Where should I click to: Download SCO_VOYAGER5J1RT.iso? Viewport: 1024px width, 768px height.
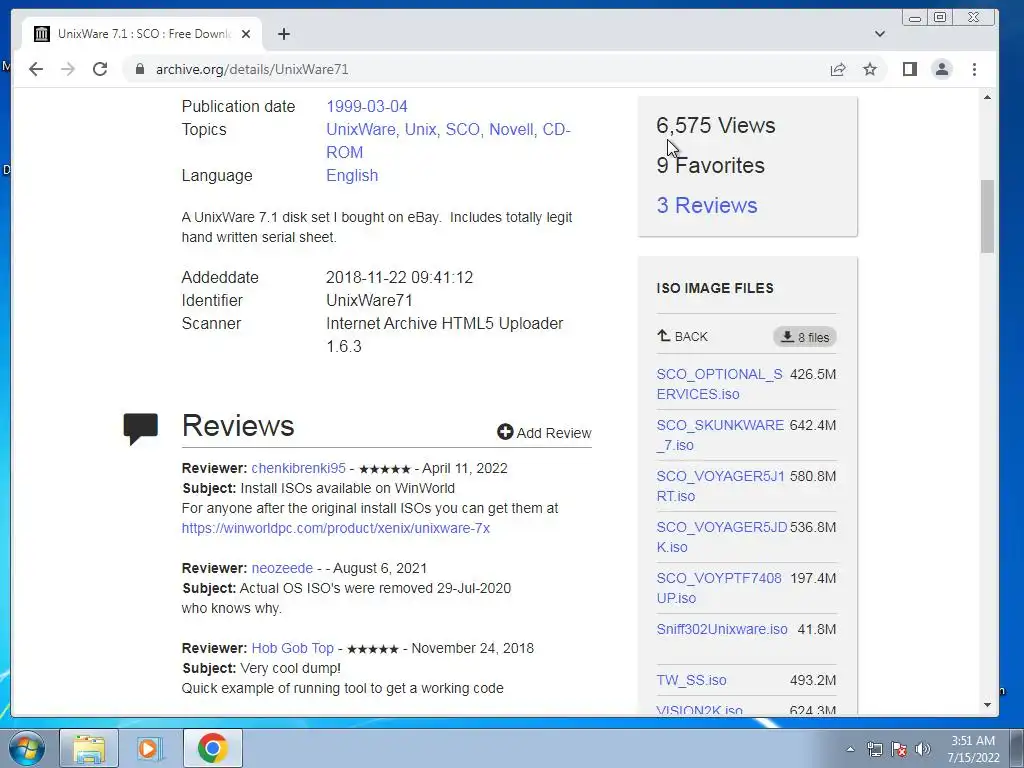click(720, 486)
